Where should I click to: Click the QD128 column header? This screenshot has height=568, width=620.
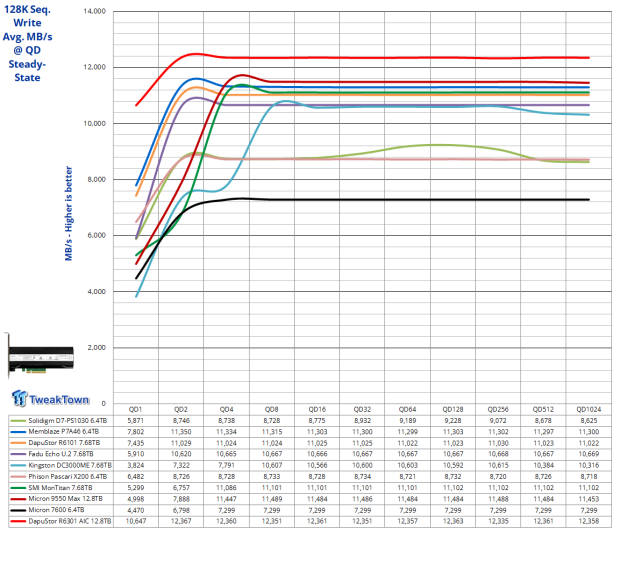[453, 411]
